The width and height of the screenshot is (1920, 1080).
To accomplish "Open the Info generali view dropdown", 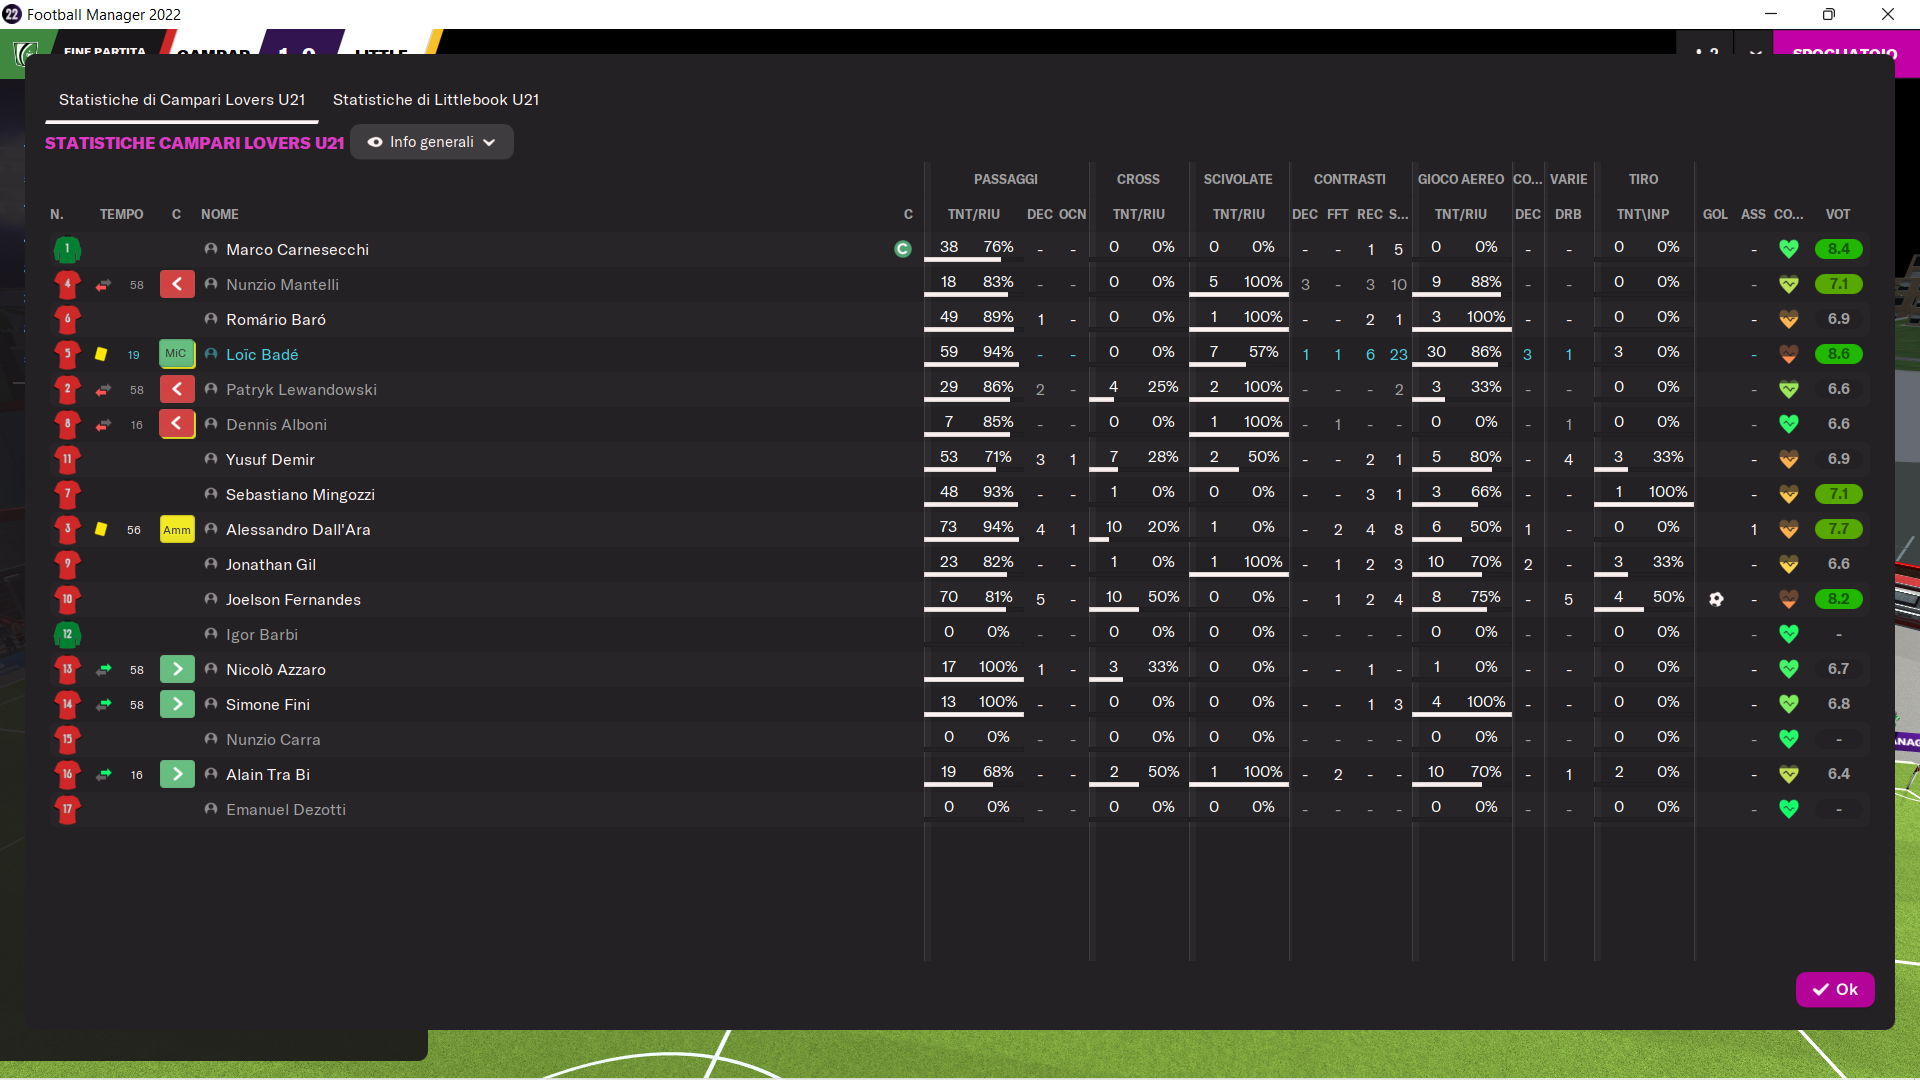I will (432, 142).
